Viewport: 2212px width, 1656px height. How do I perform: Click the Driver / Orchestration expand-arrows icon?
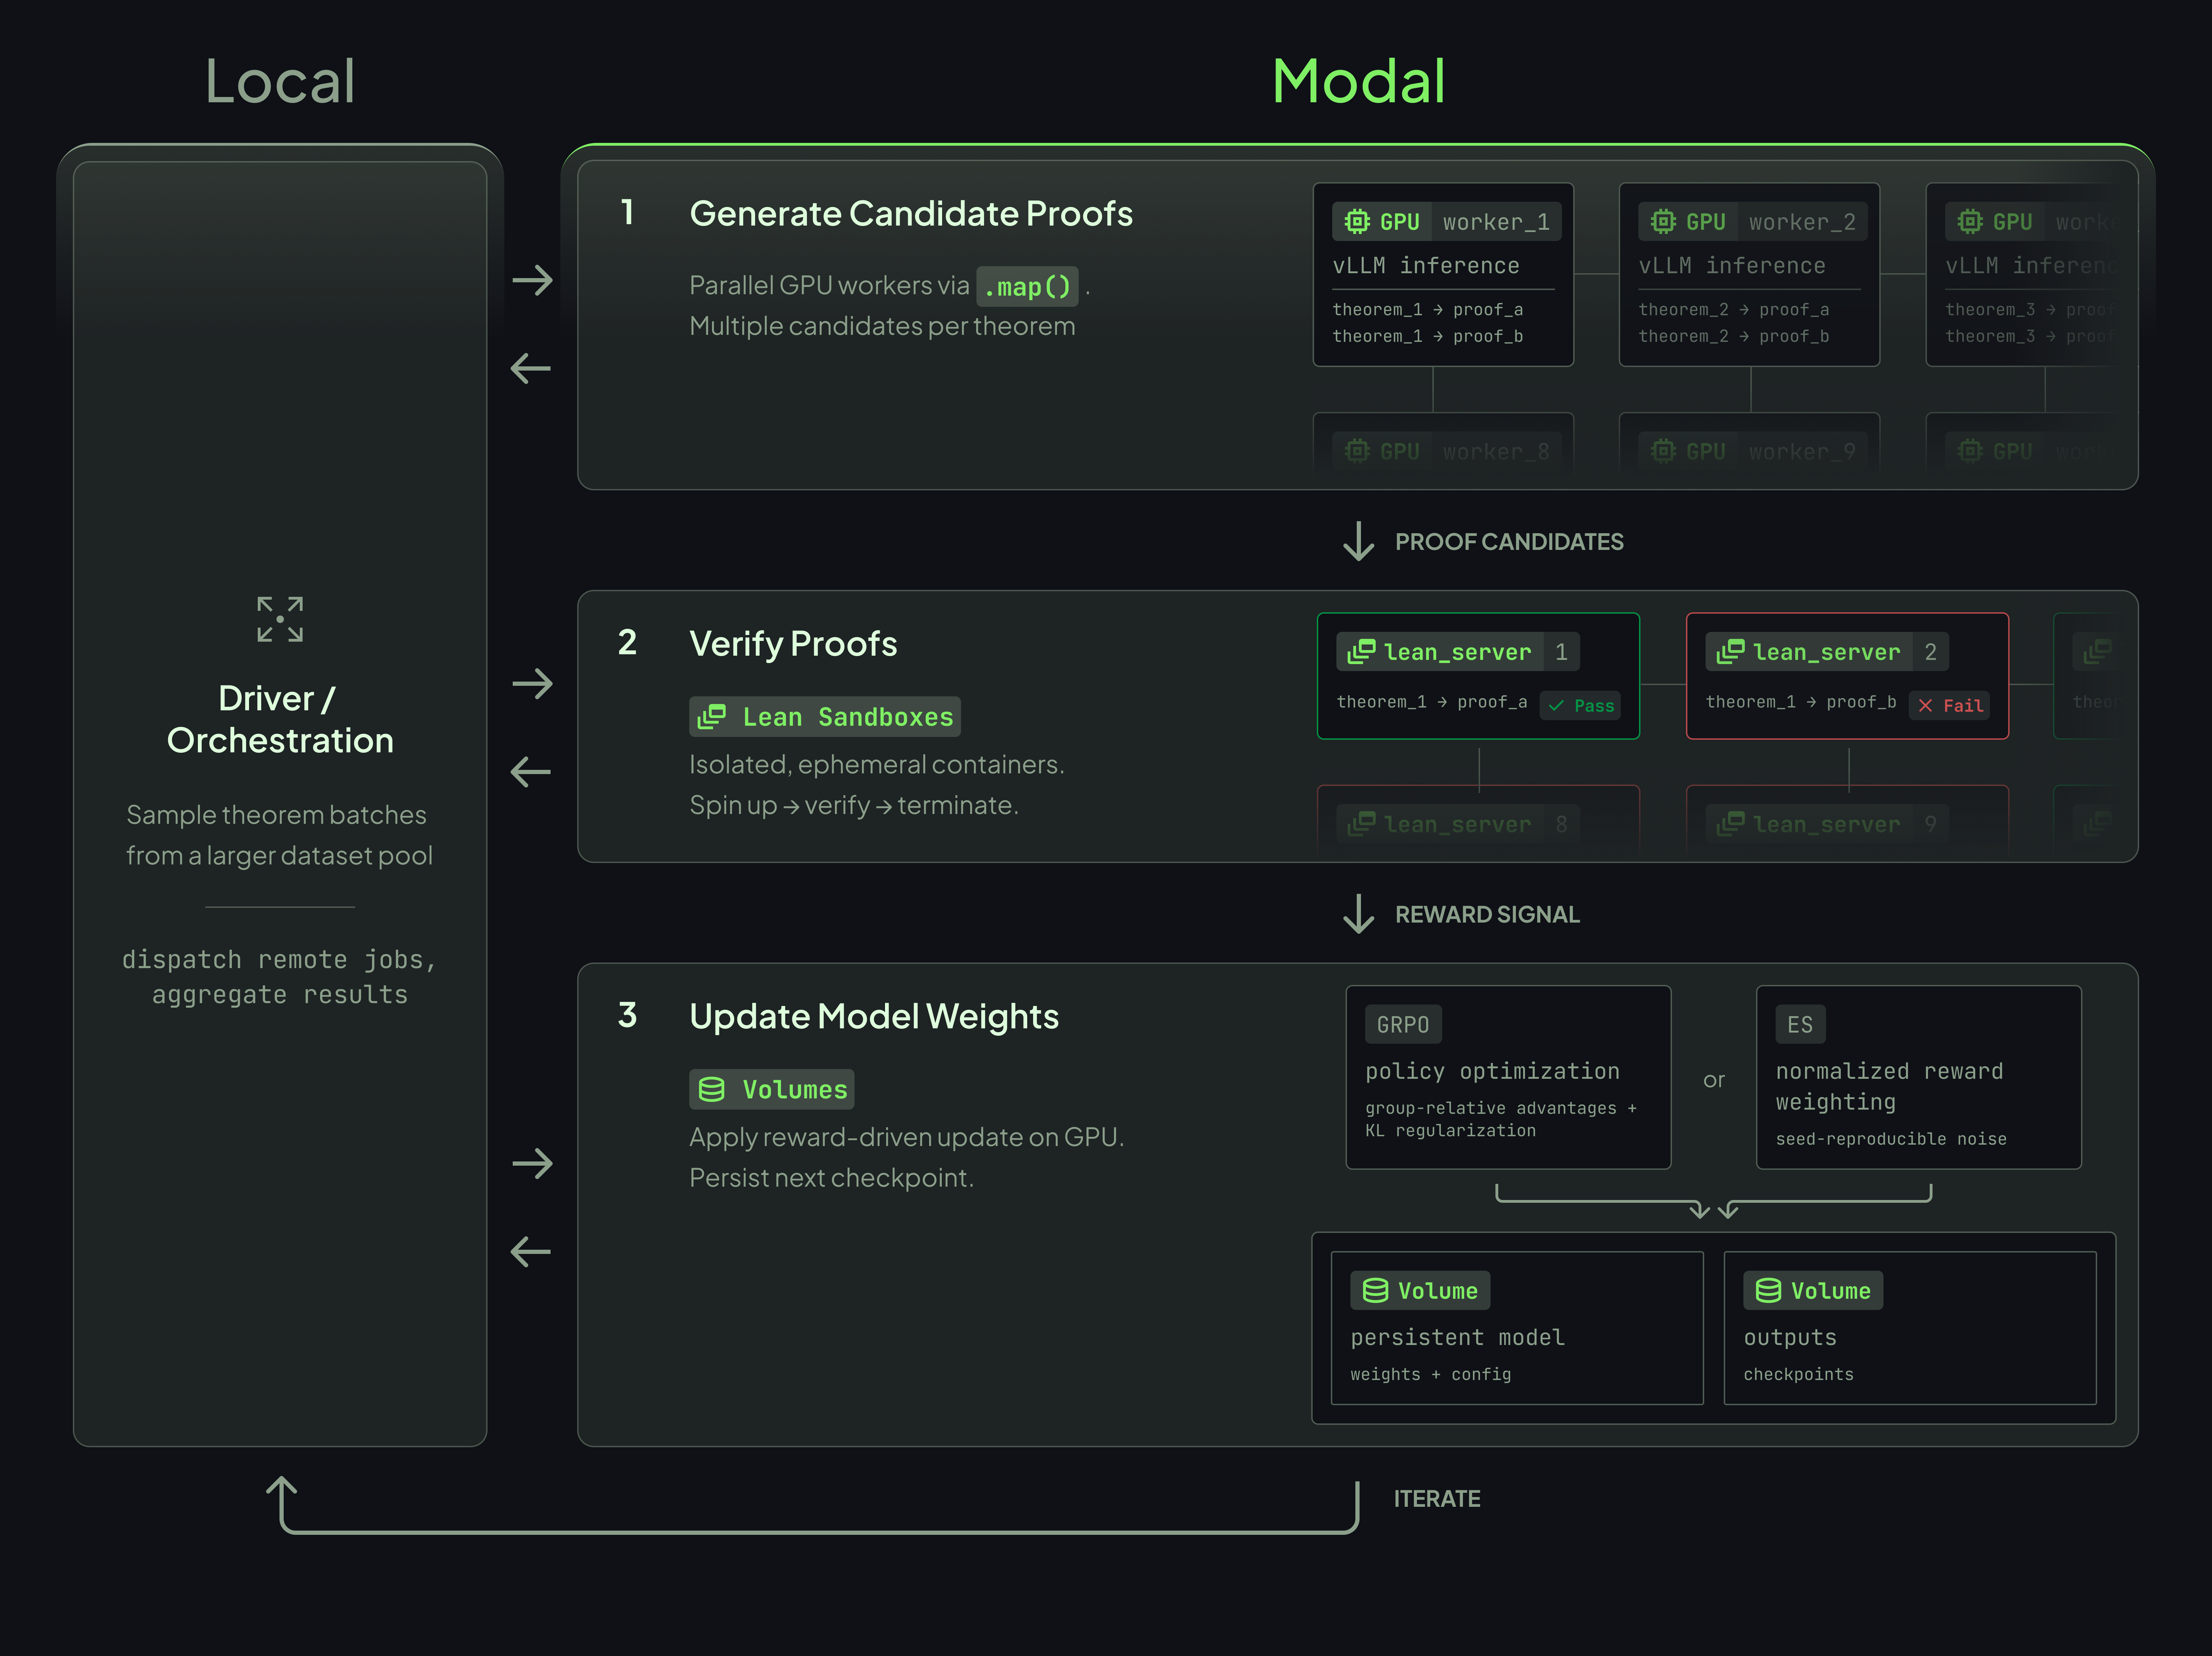280,619
